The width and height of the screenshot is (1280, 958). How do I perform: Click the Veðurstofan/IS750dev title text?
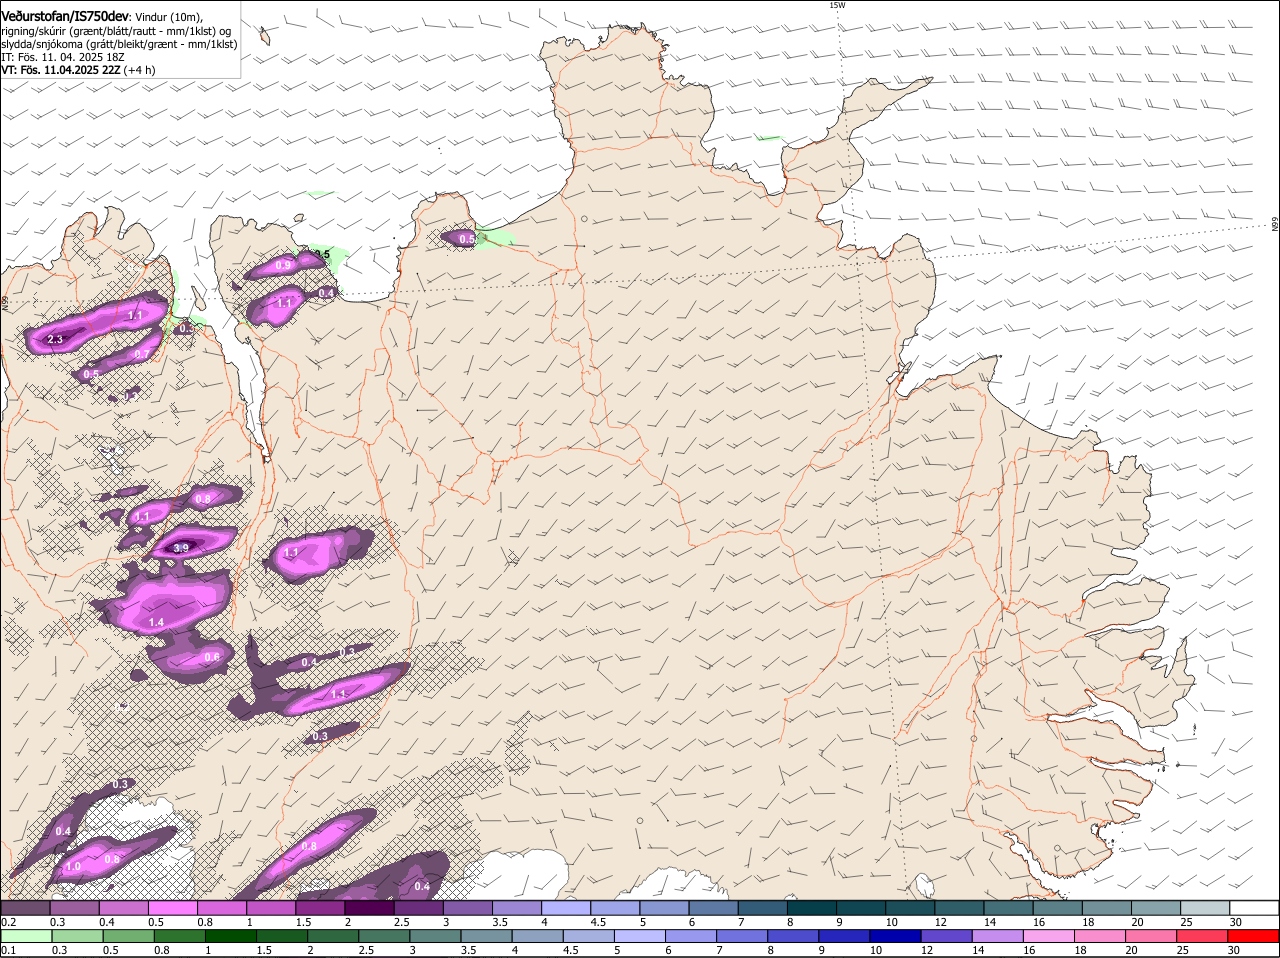[65, 16]
